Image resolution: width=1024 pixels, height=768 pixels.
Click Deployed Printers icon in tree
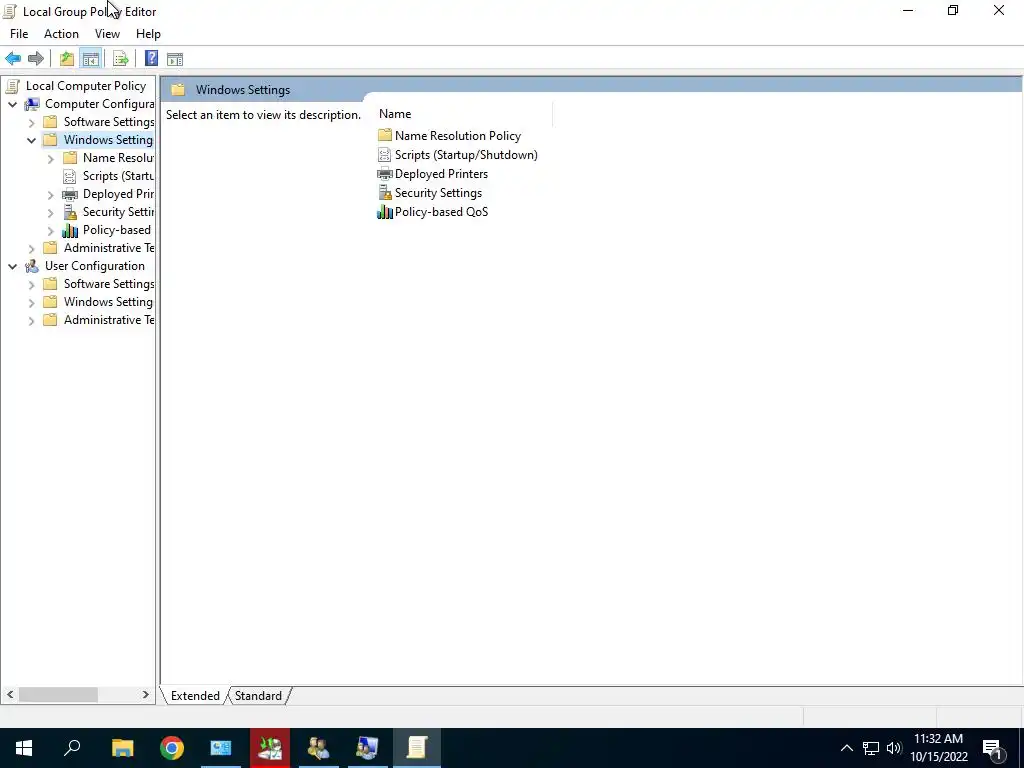(x=70, y=194)
